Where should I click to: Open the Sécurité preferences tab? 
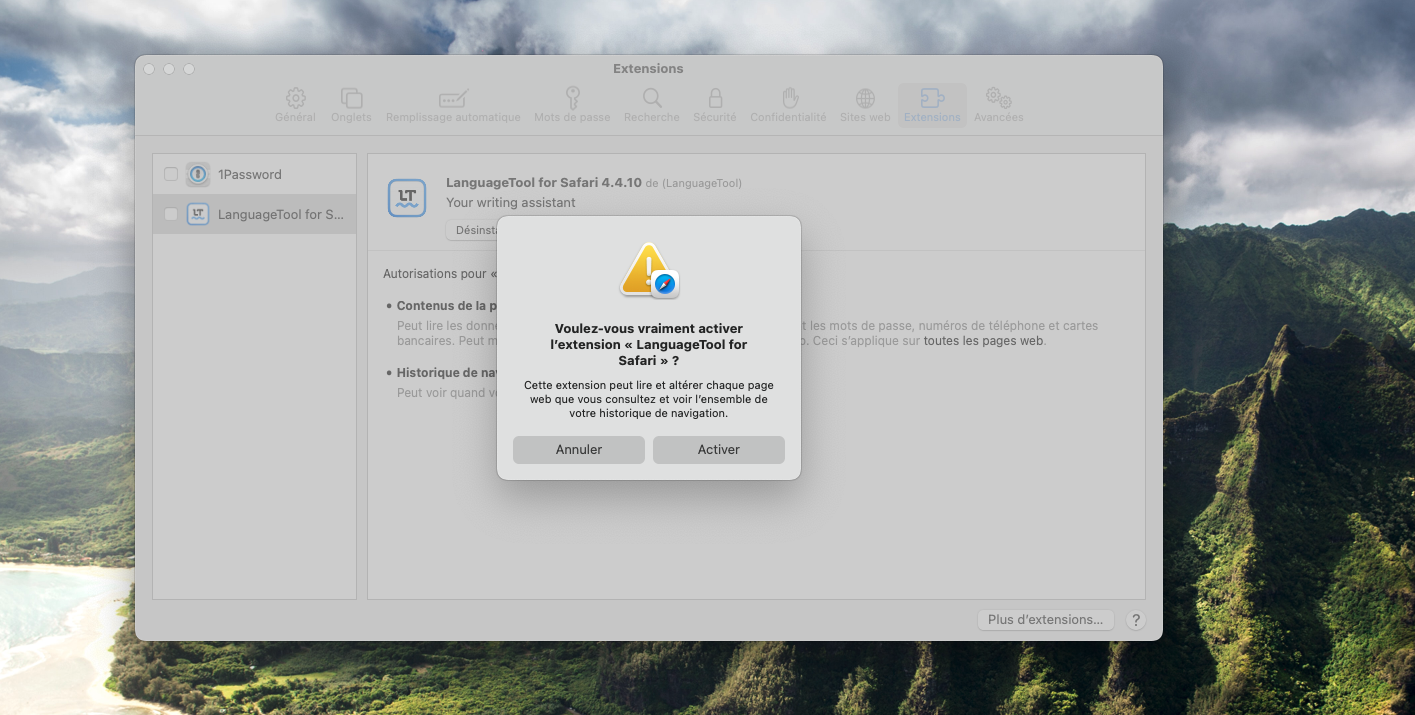[x=715, y=105]
